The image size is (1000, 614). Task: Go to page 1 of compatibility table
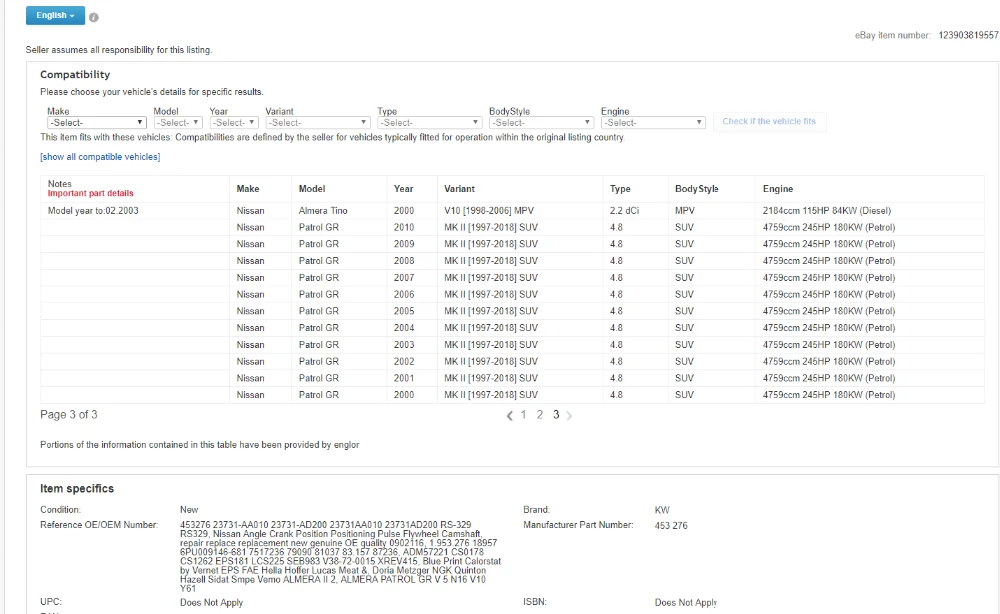point(524,415)
